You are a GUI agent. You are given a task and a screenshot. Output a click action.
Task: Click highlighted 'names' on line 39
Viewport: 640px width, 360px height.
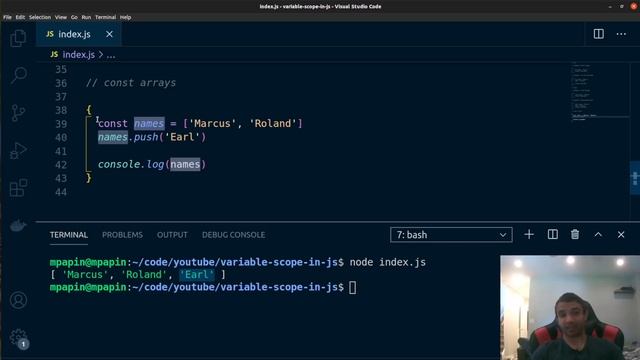click(x=149, y=123)
